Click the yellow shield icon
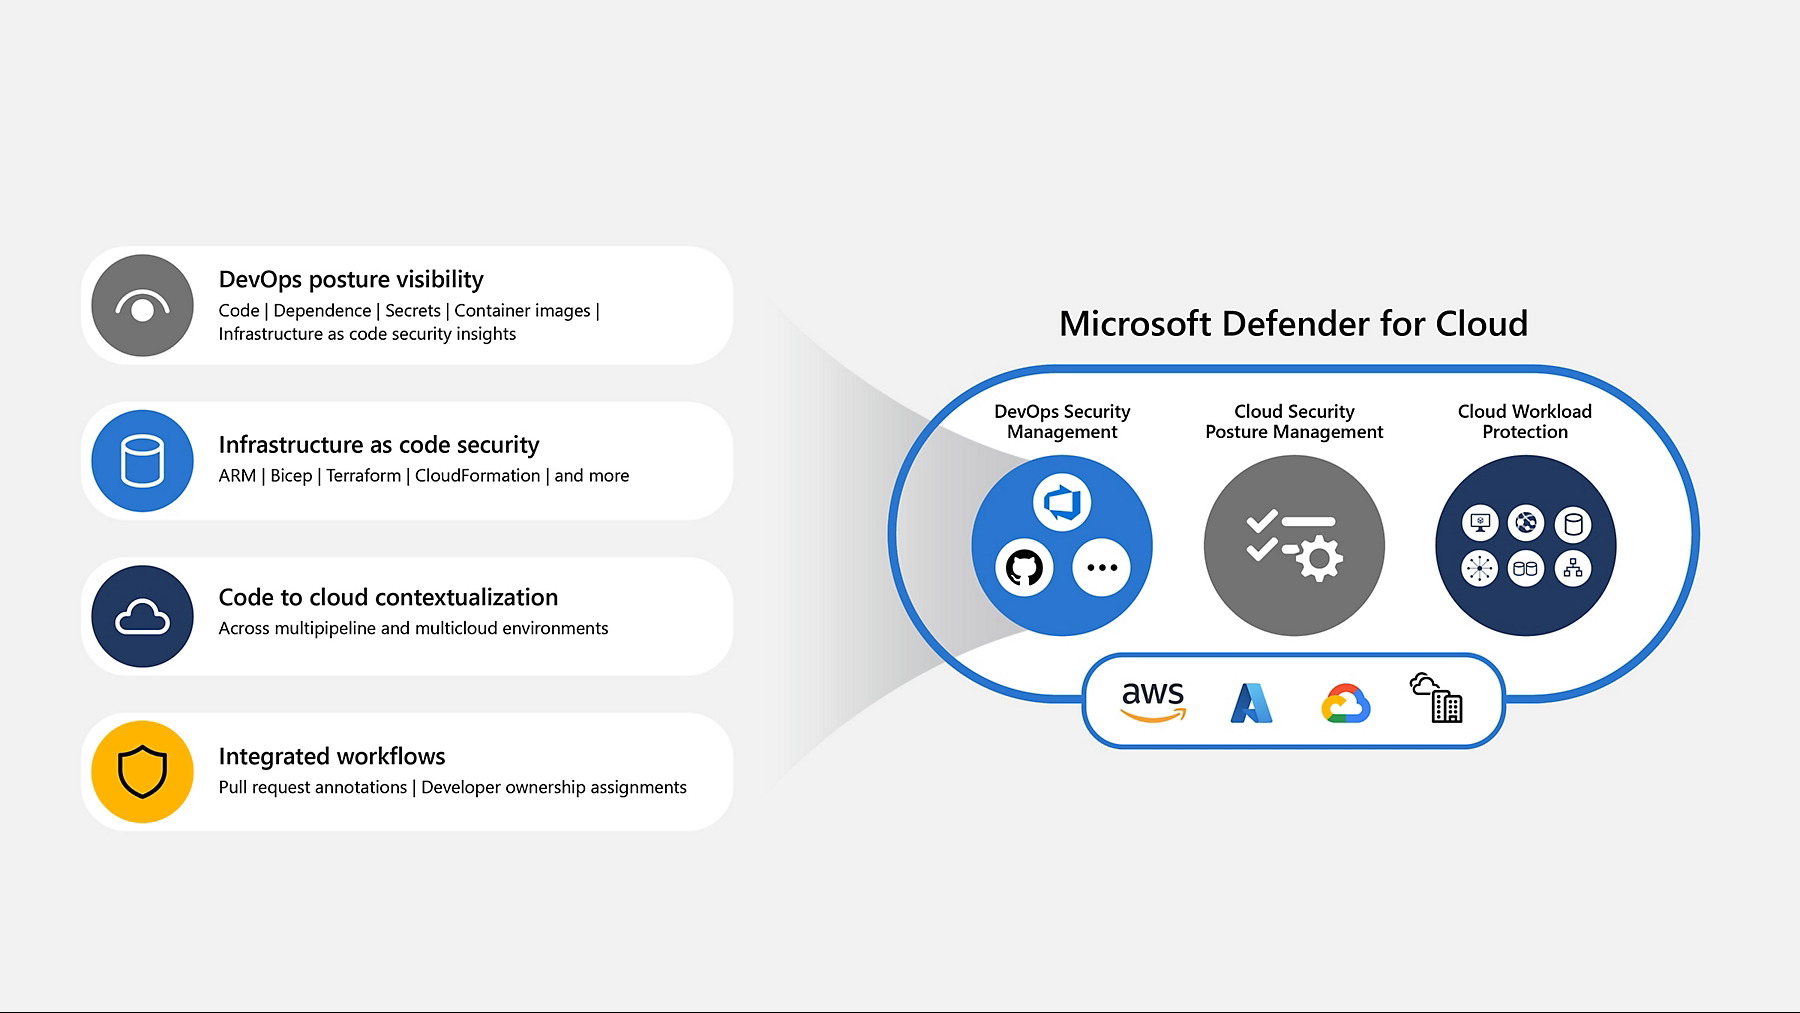 click(142, 772)
